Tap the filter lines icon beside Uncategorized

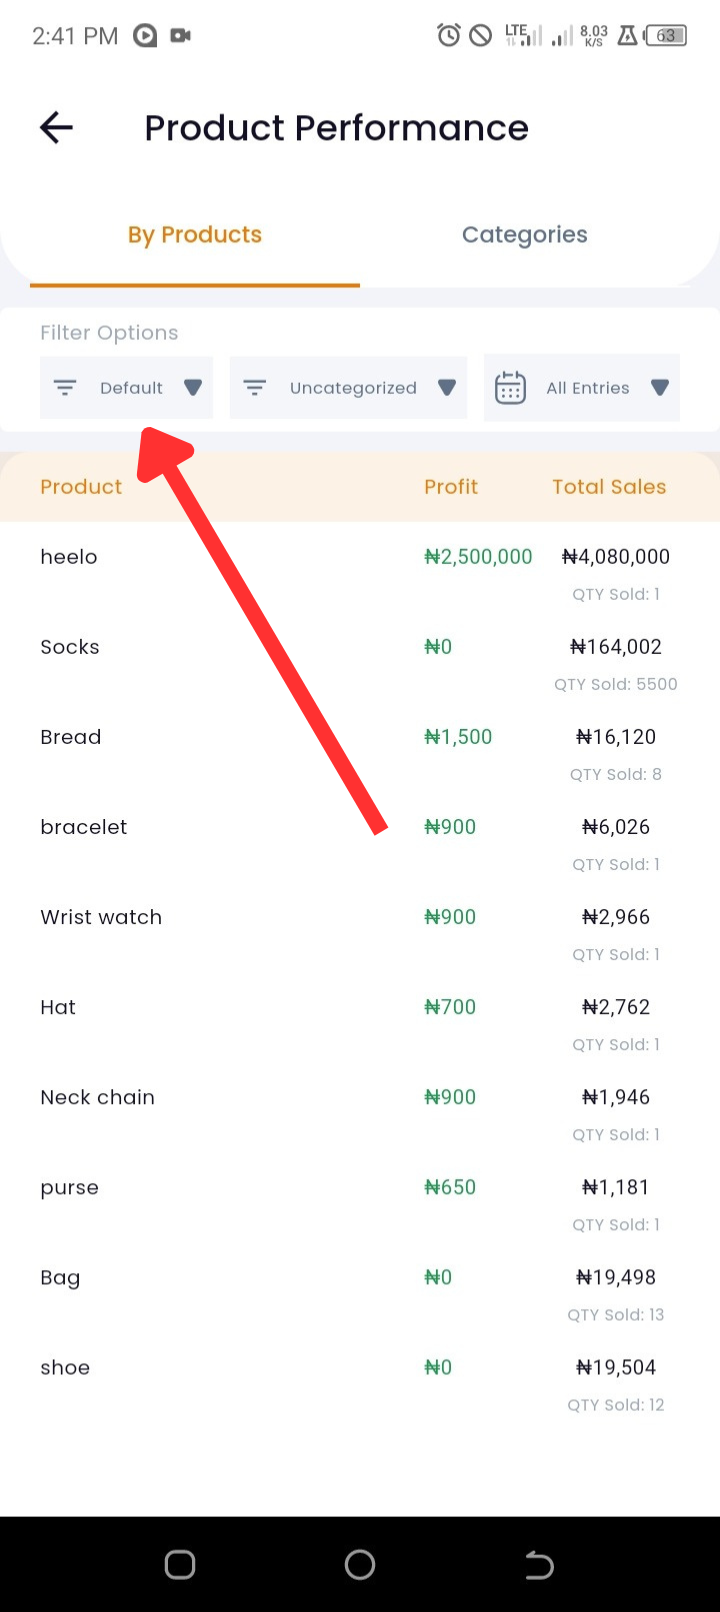tap(255, 388)
